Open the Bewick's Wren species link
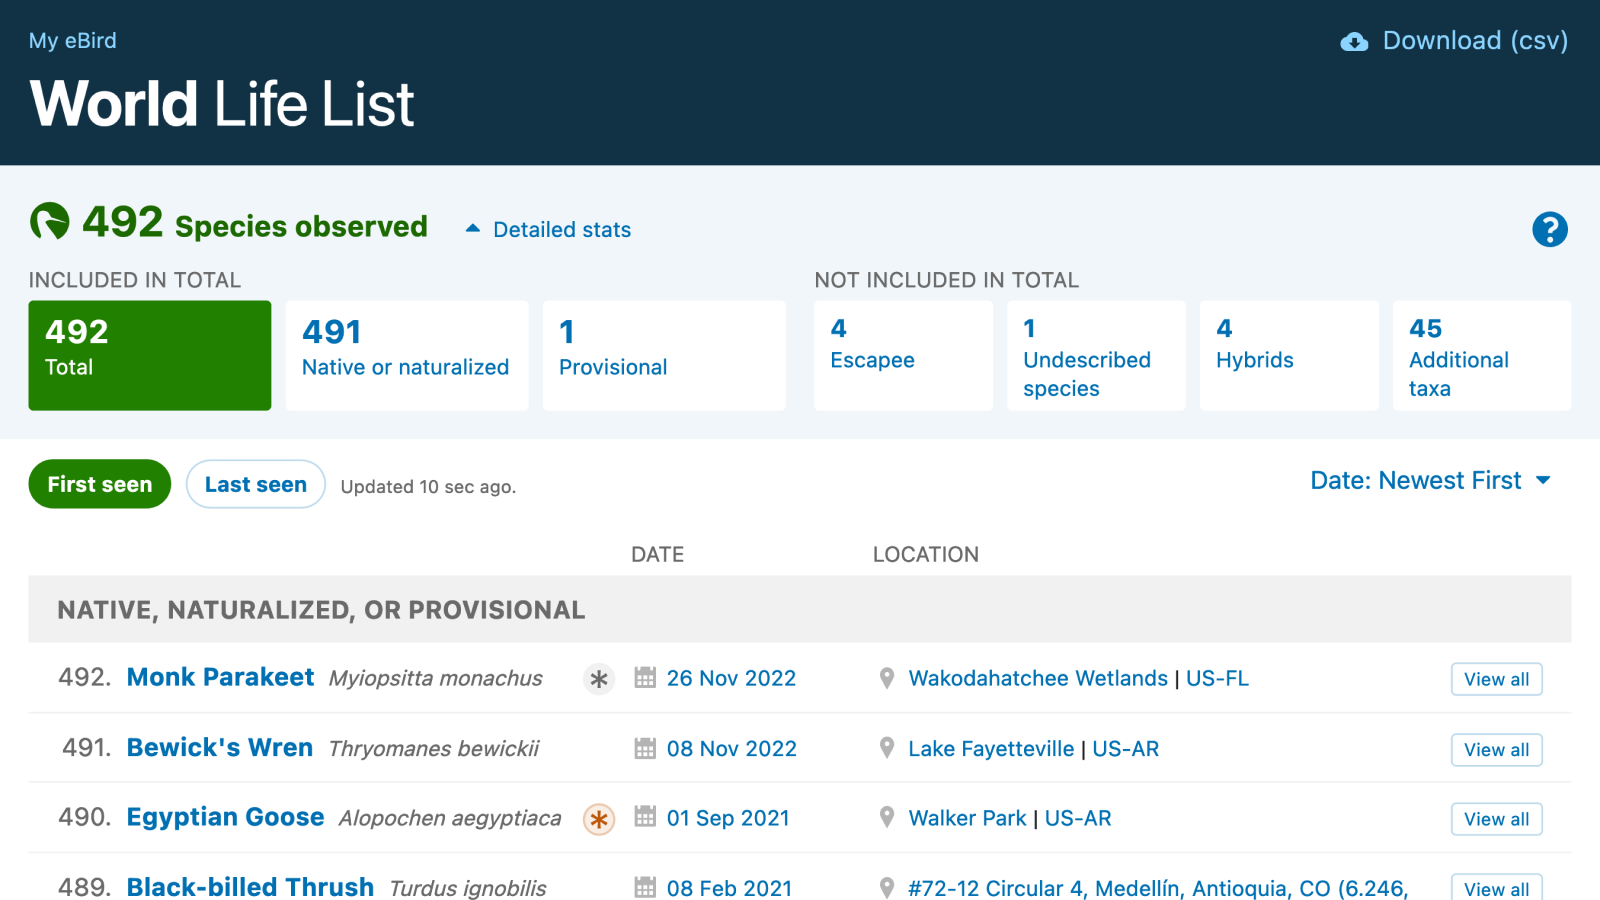The height and width of the screenshot is (900, 1600). [x=220, y=747]
